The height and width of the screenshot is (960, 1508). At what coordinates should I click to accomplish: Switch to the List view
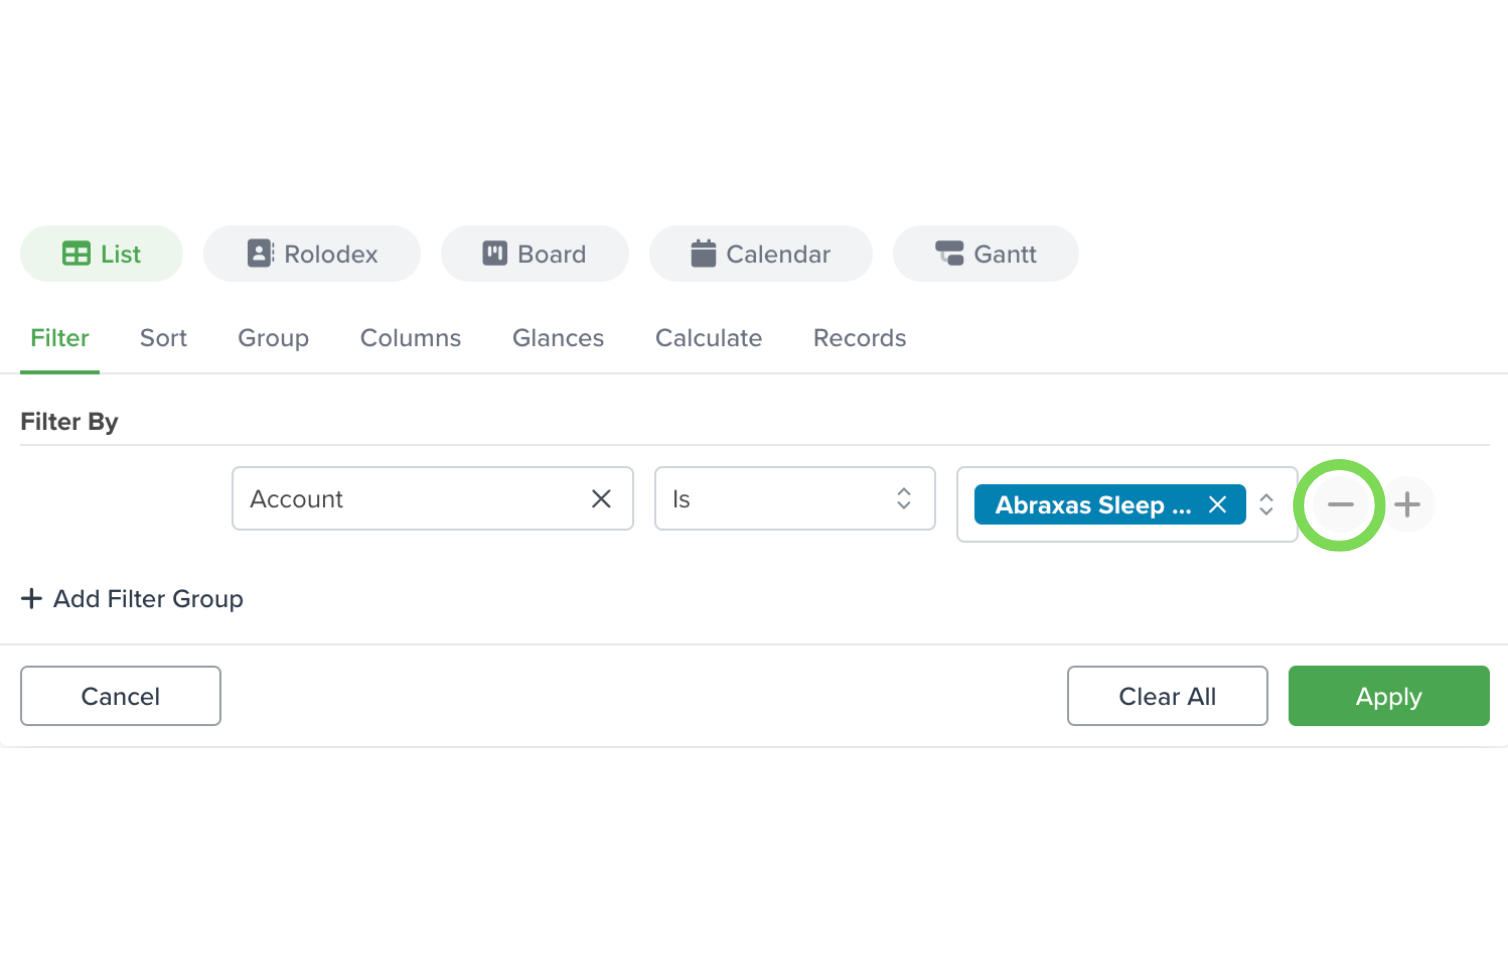101,254
